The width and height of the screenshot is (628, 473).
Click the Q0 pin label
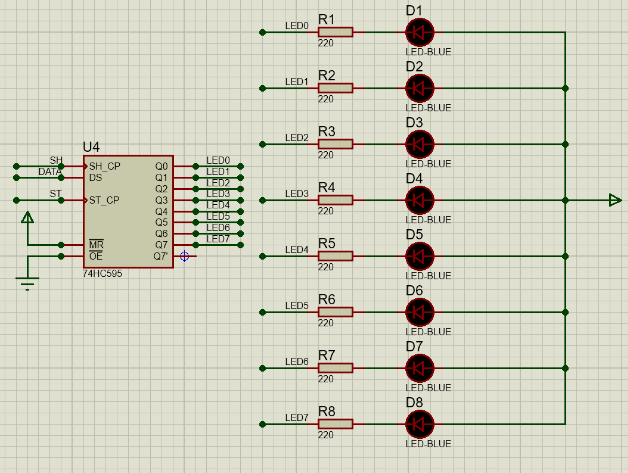[161, 166]
